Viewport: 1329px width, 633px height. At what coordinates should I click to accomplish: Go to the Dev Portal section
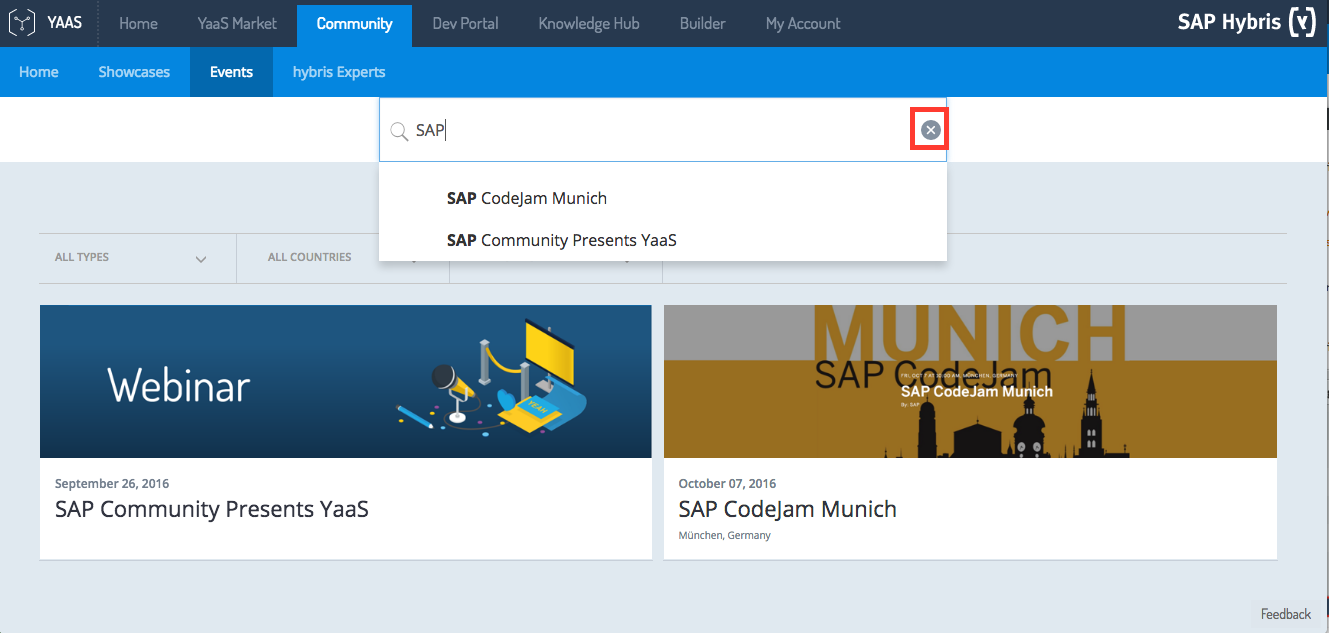465,23
